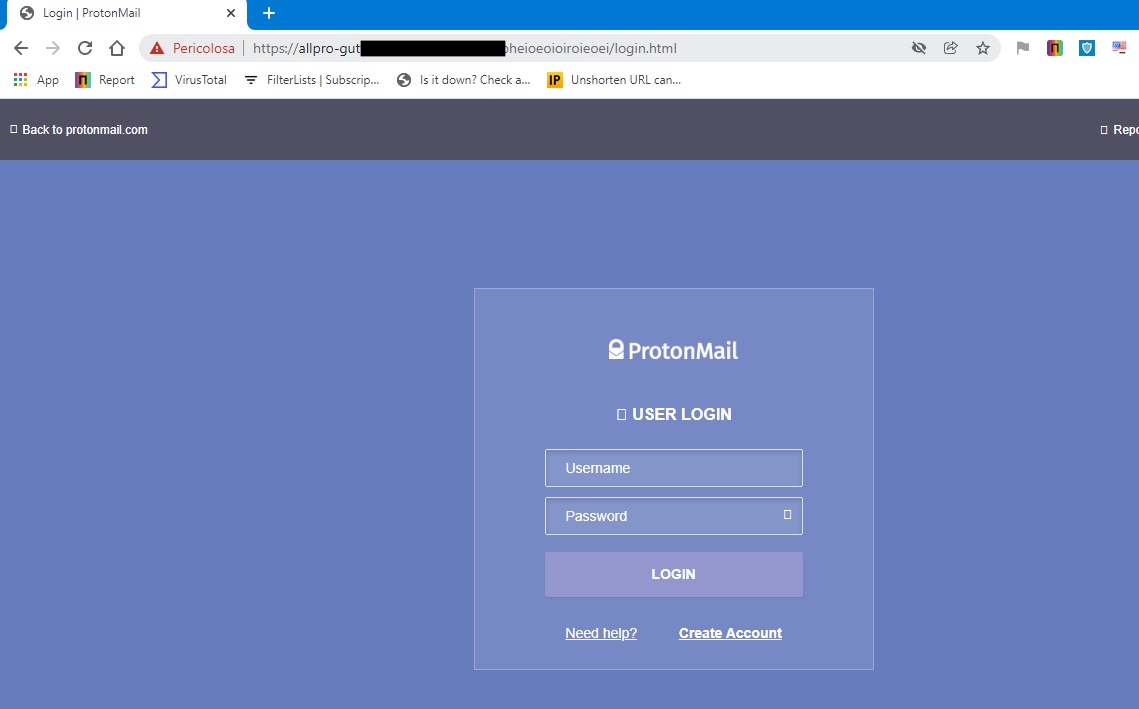Click the LOGIN button
This screenshot has width=1139, height=709.
tap(673, 574)
